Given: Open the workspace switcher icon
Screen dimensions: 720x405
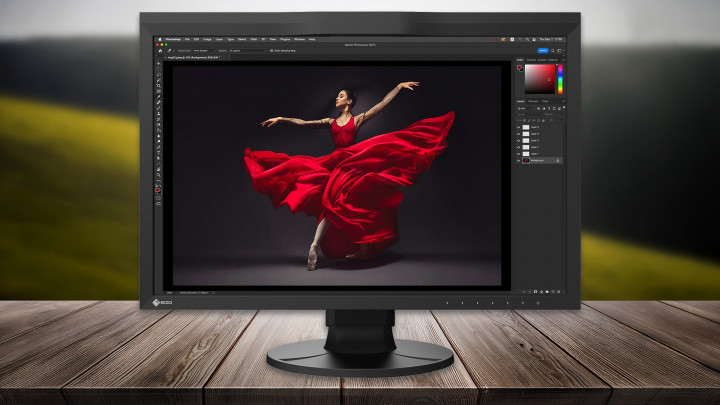Looking at the screenshot, I should click(x=559, y=51).
